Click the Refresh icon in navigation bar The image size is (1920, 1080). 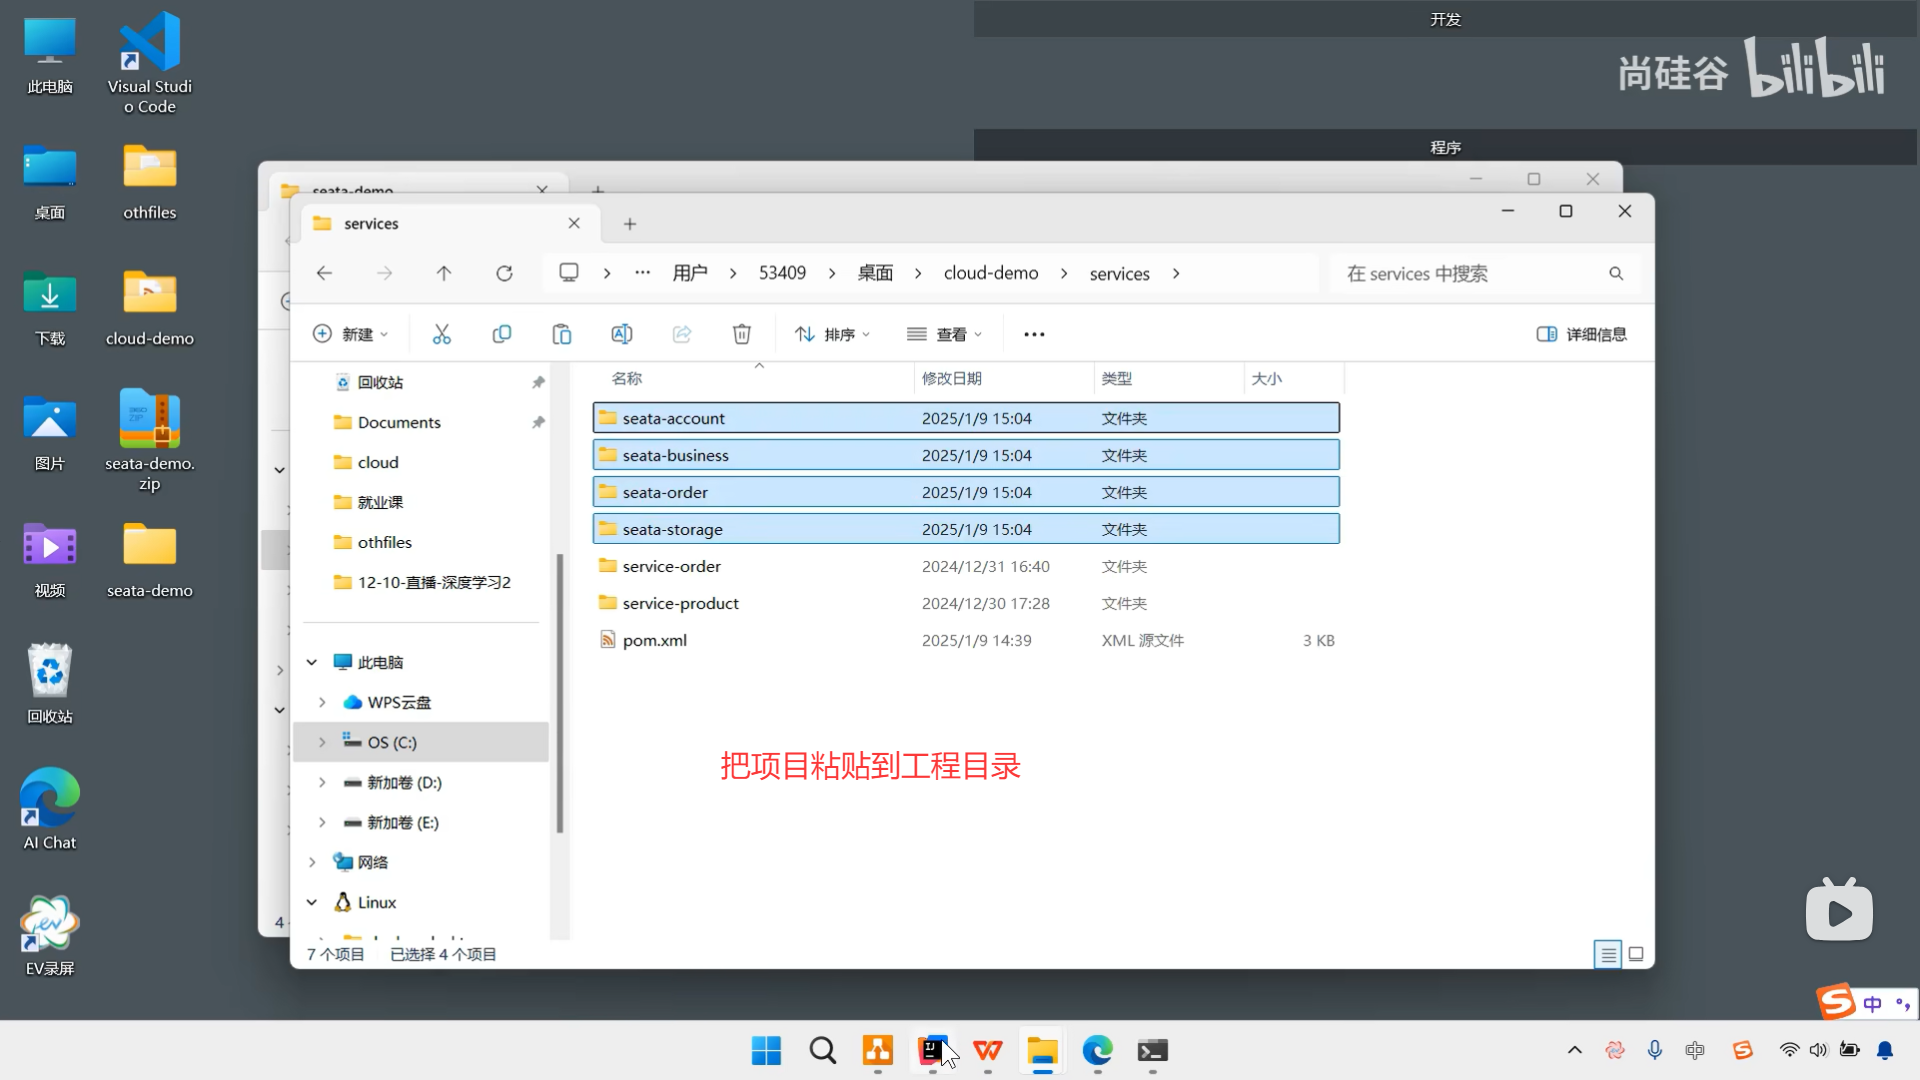pos(504,273)
